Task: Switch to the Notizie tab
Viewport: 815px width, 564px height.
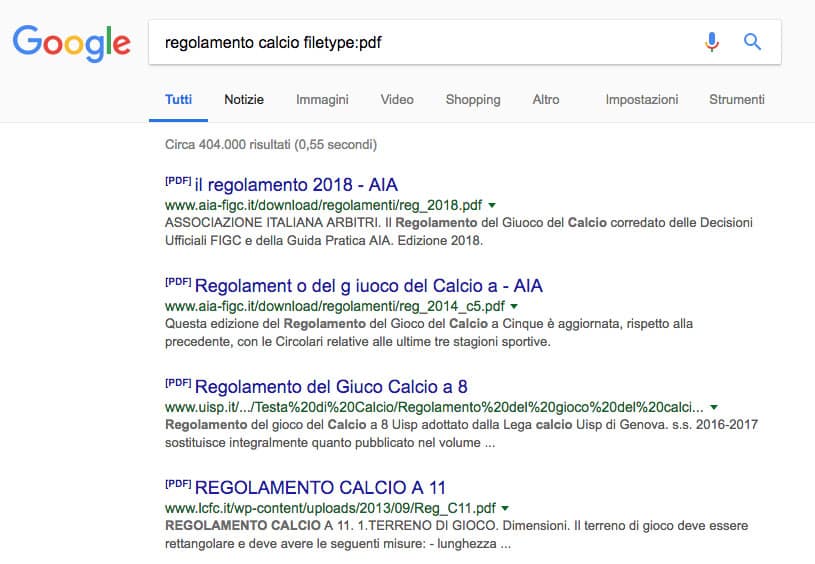Action: point(244,99)
